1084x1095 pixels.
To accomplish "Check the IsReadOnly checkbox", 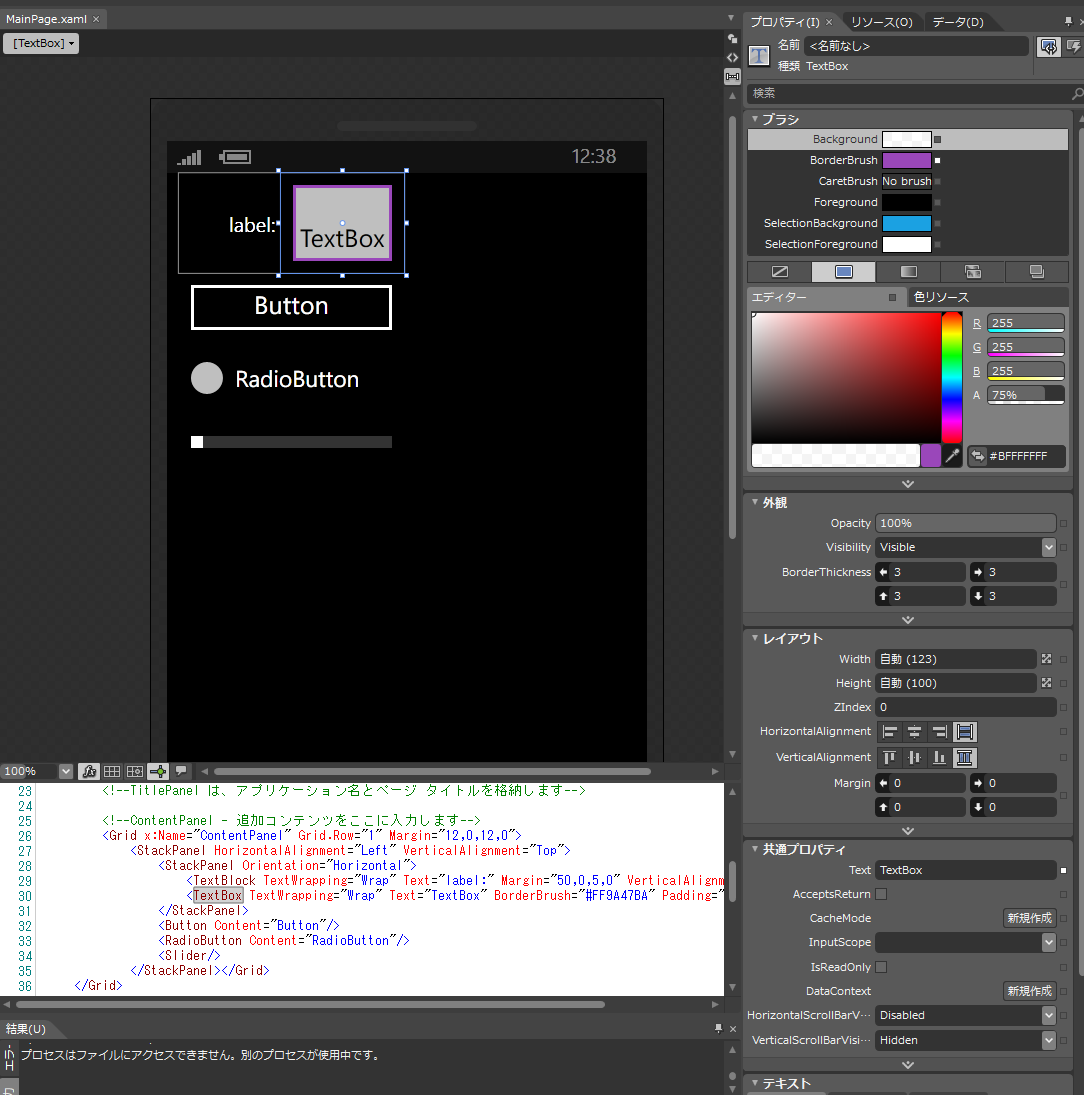I will pos(881,967).
